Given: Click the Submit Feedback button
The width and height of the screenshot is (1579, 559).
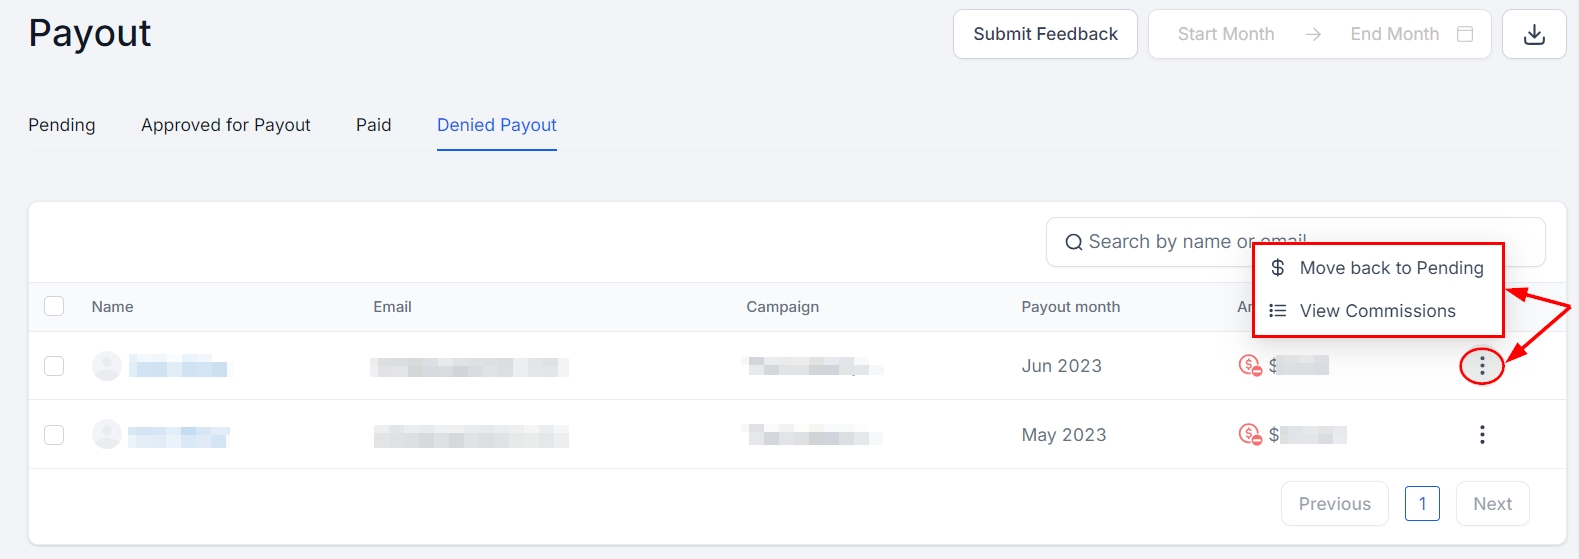Looking at the screenshot, I should 1045,34.
